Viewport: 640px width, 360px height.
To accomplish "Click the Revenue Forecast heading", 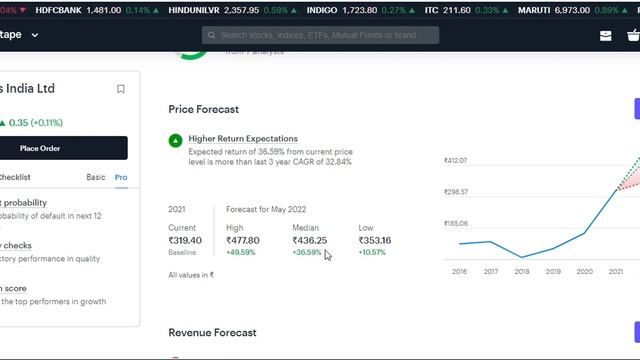I will [212, 333].
